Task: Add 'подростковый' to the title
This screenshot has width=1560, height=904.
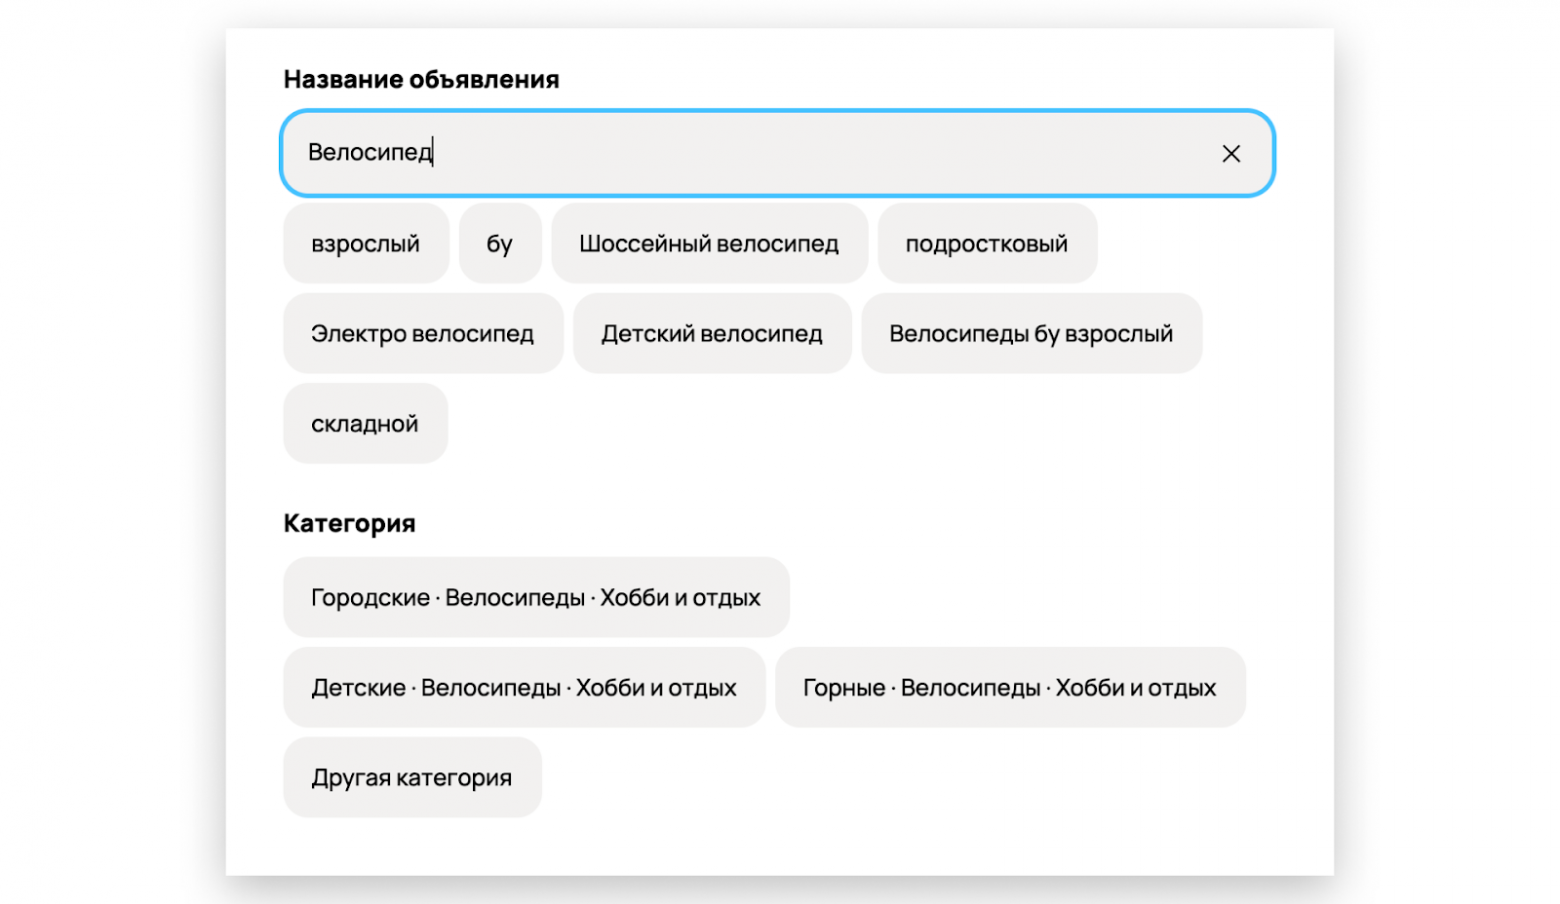Action: coord(986,243)
